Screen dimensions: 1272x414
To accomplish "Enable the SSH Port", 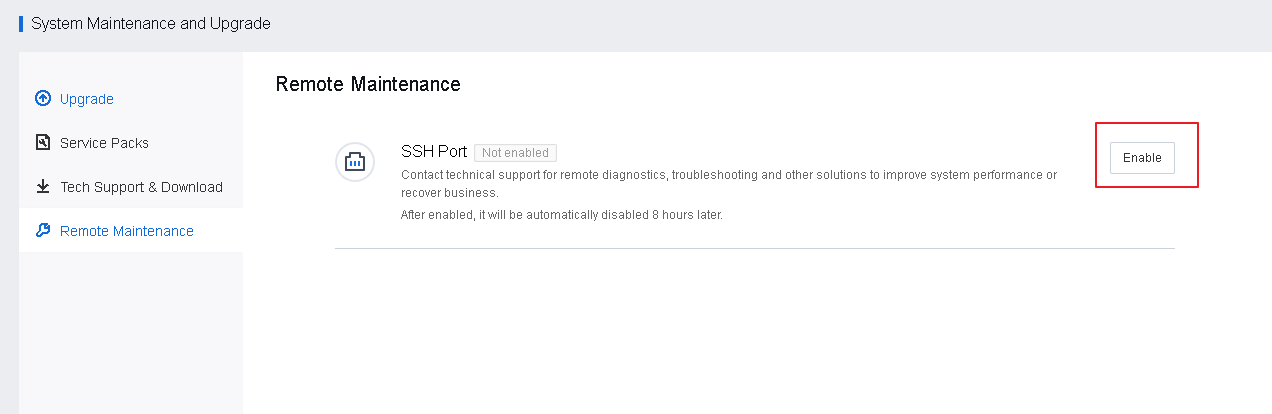I will 1142,158.
